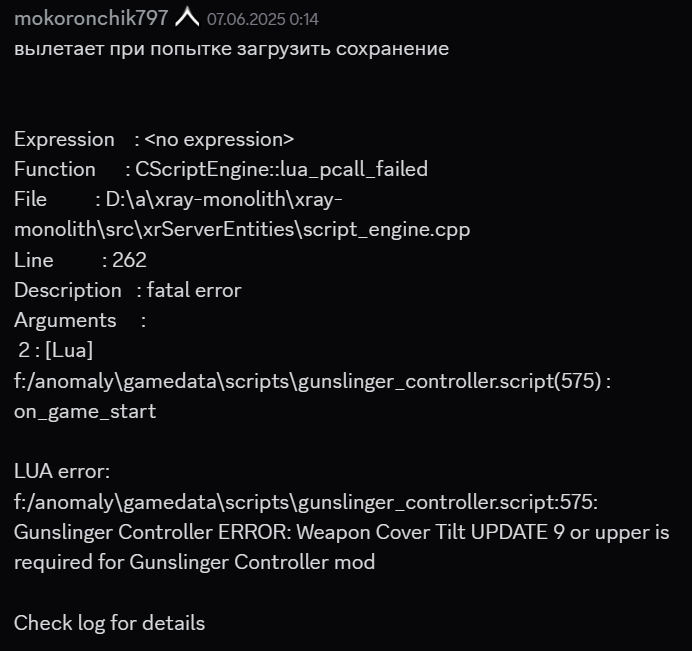Click the 2 : [Lua] line
This screenshot has width=692, height=651.
[56, 350]
